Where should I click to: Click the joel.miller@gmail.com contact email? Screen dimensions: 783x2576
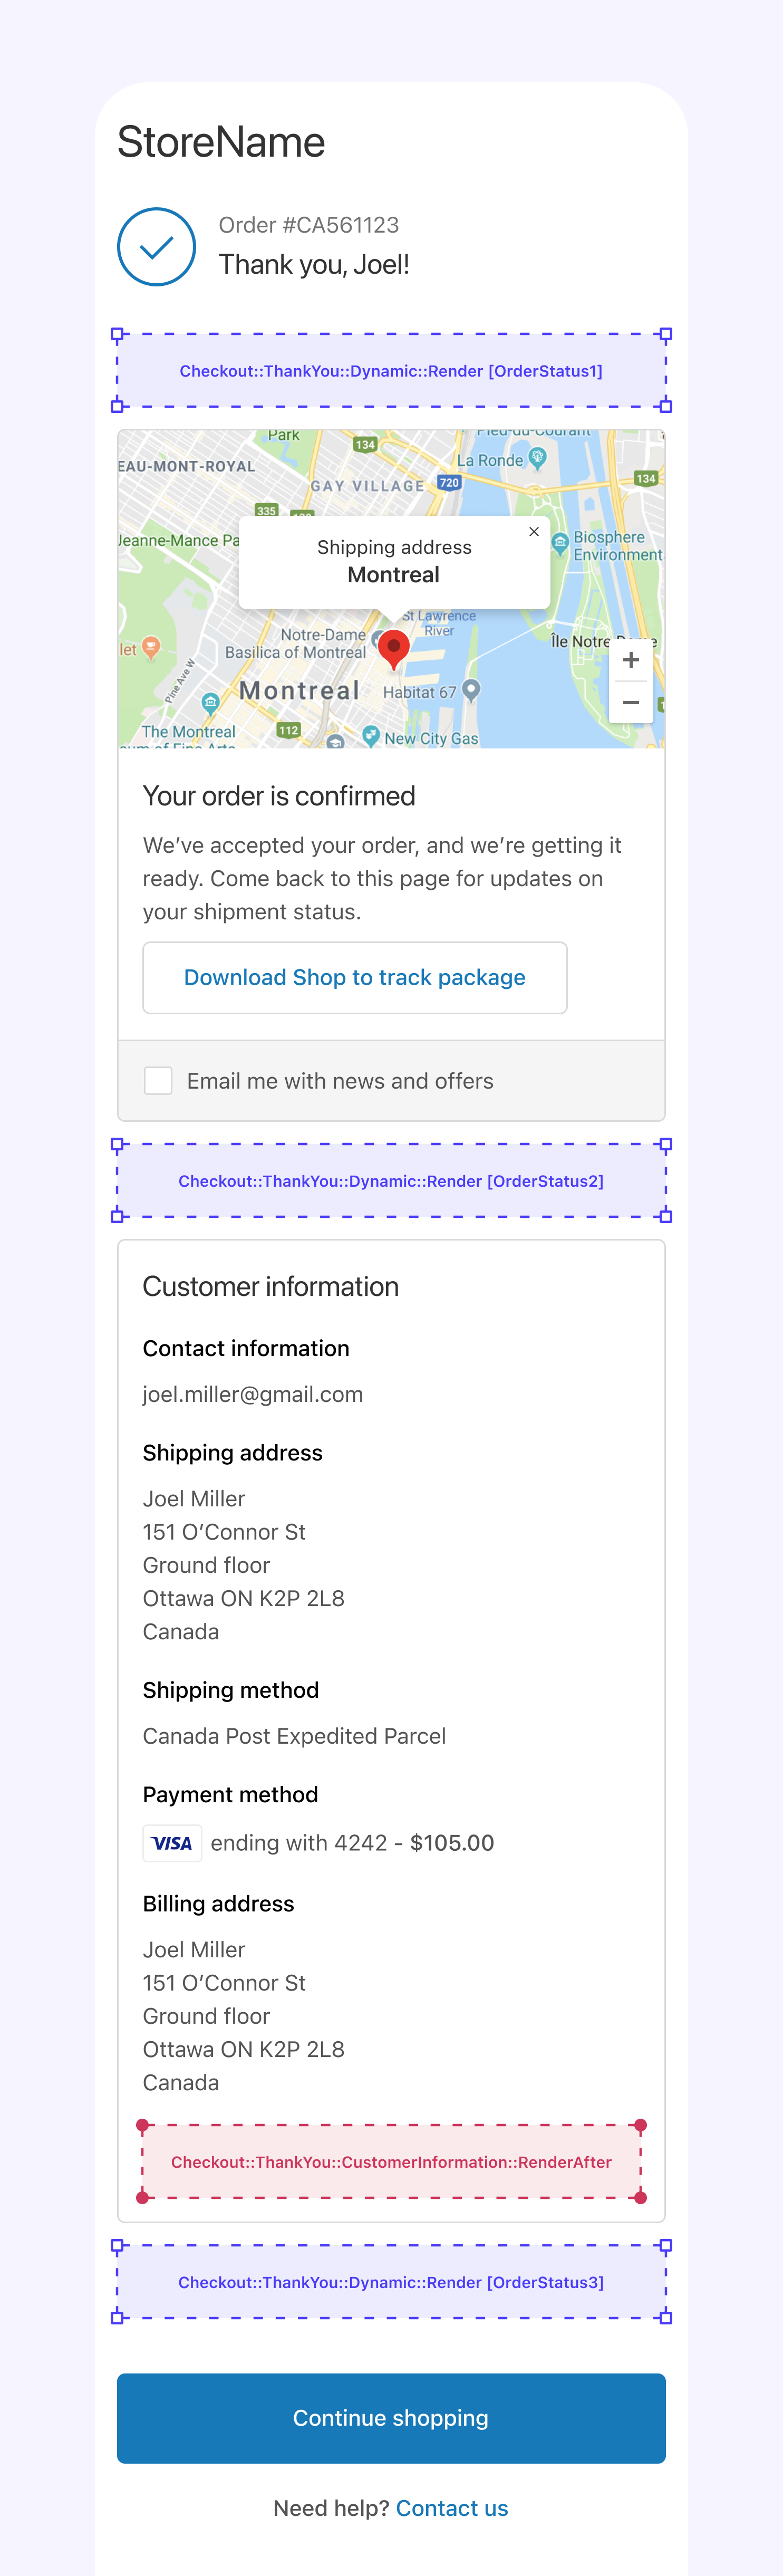pyautogui.click(x=252, y=1394)
